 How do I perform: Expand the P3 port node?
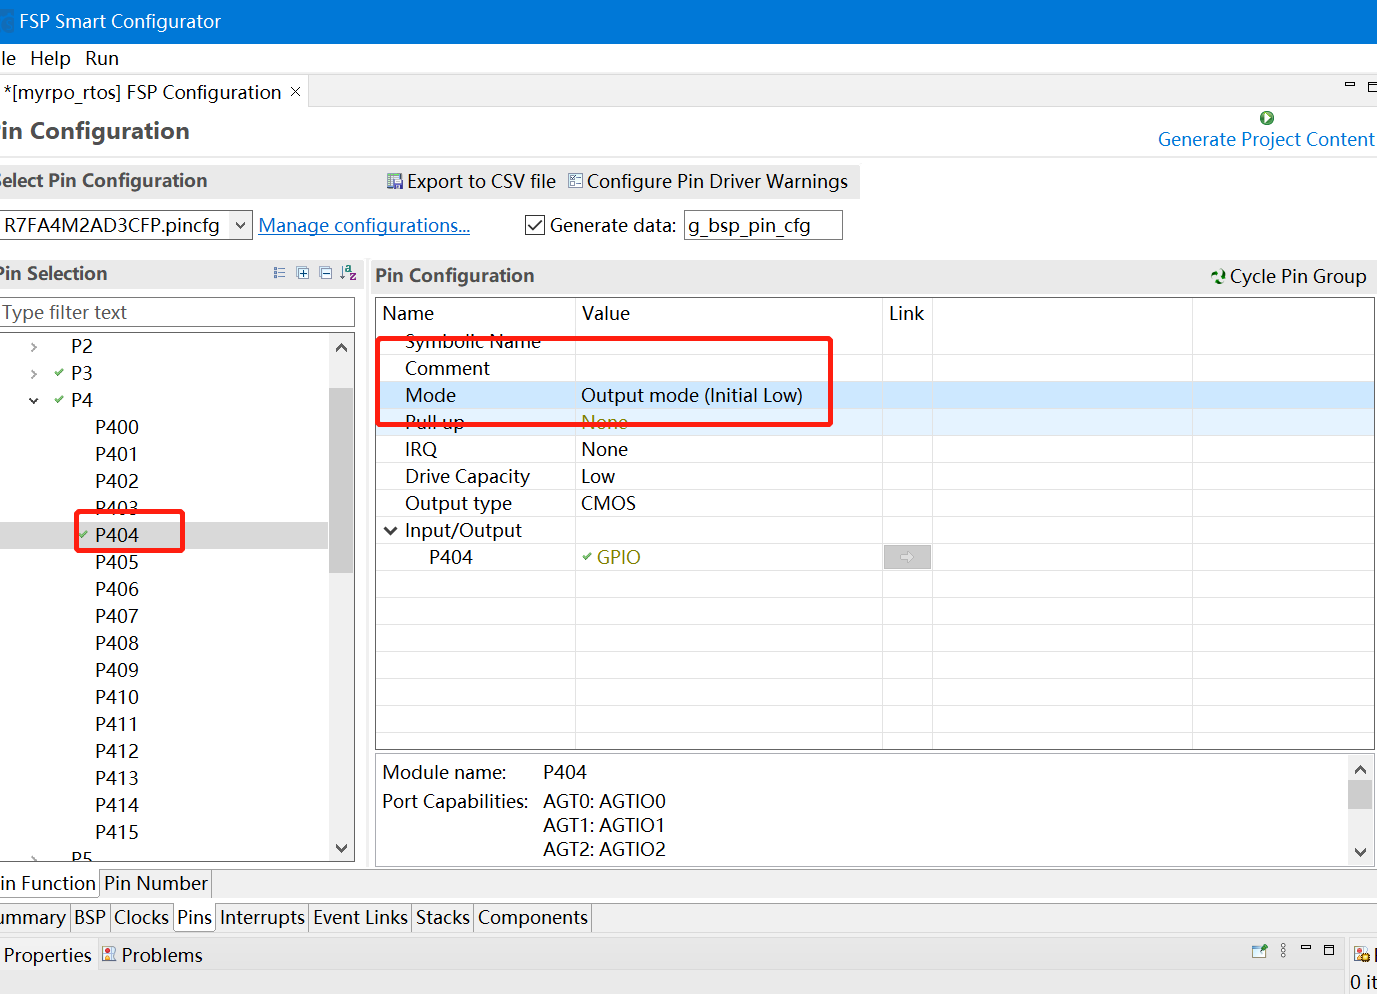[x=34, y=373]
